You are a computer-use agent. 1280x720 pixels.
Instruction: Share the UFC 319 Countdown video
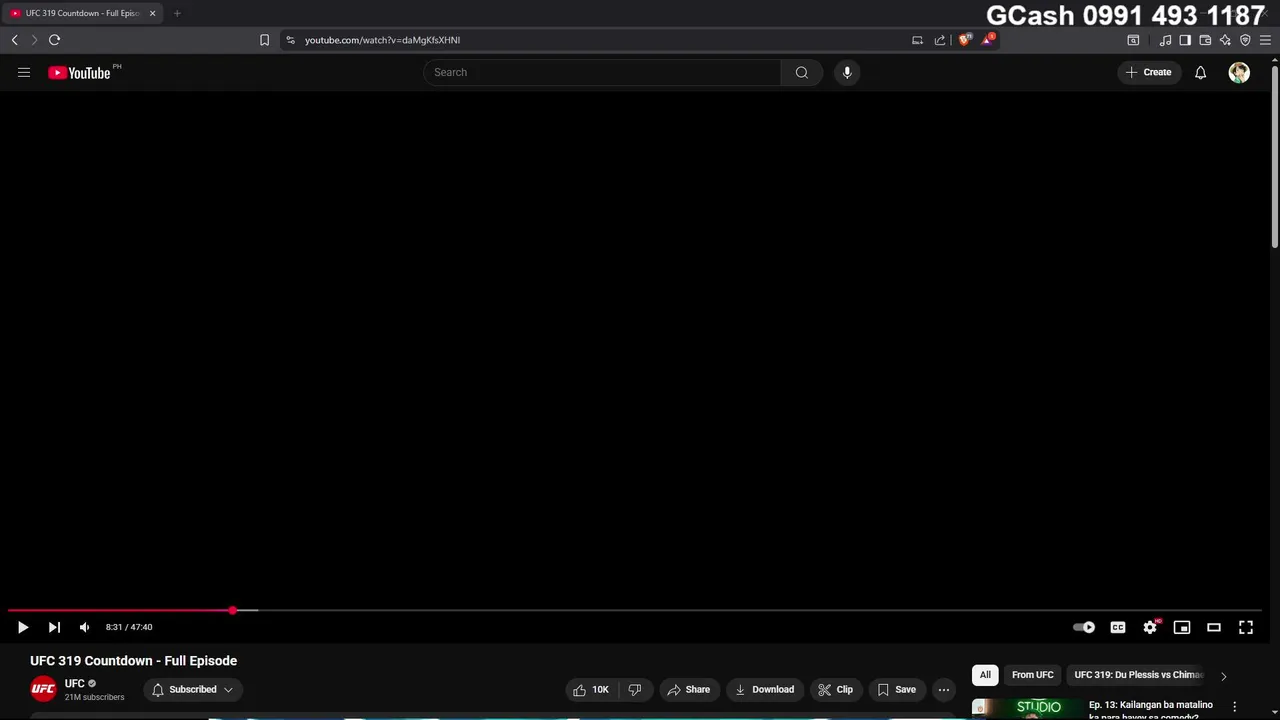pos(688,689)
